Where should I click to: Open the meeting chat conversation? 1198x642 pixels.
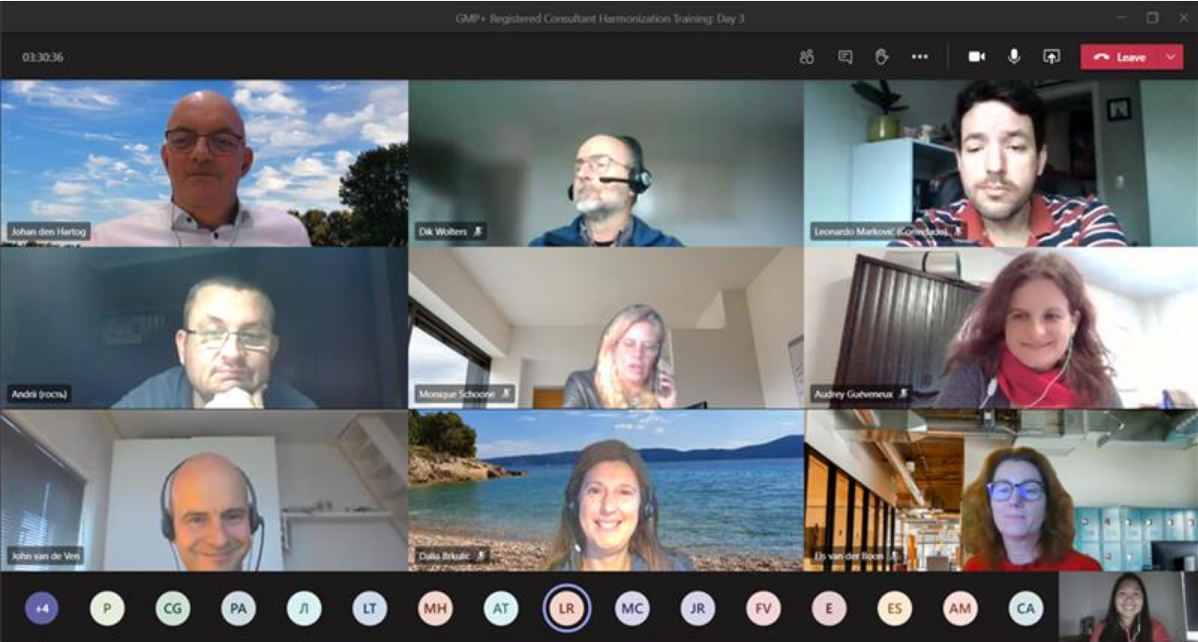click(845, 57)
